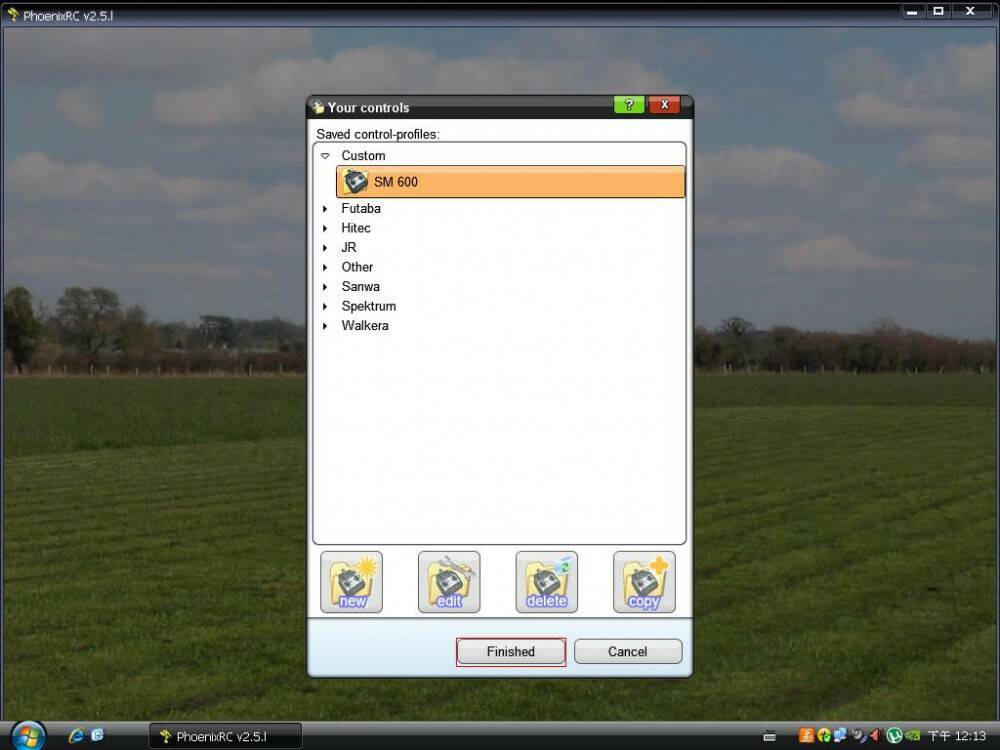Expand the Spektrum profile group
Image resolution: width=1000 pixels, height=750 pixels.
(x=325, y=306)
